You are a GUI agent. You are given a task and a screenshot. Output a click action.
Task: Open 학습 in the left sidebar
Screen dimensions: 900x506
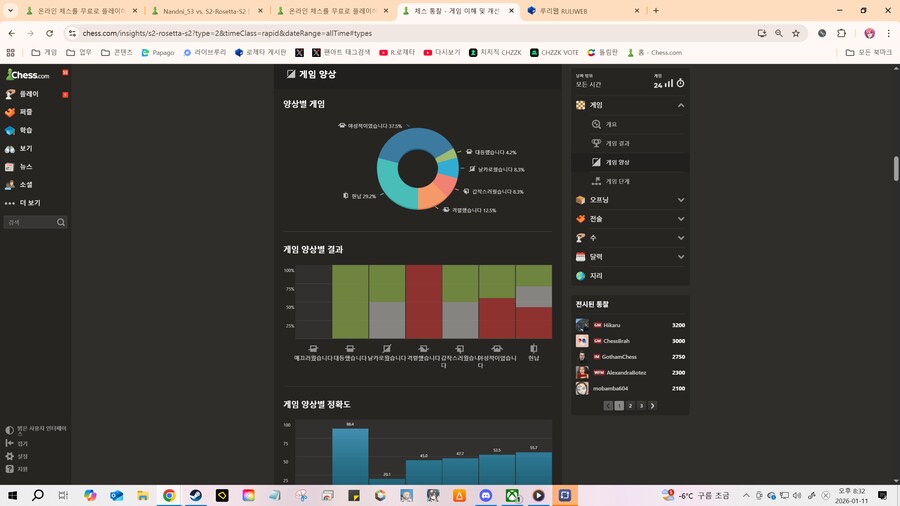click(x=26, y=130)
